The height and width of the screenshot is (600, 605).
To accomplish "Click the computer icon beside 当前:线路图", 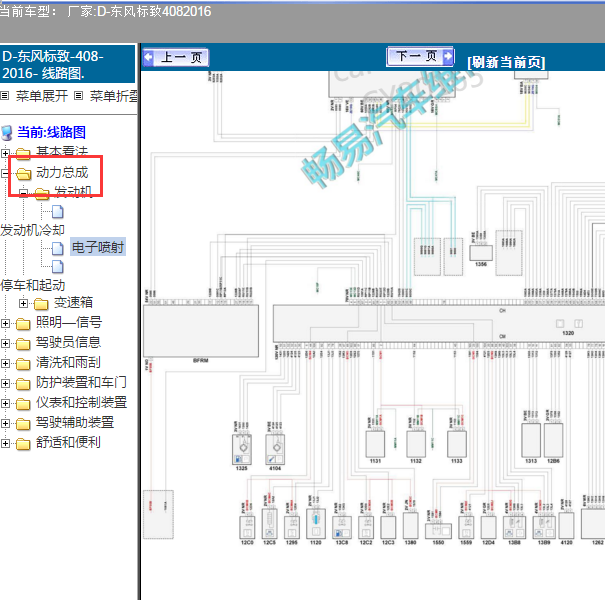I will [7, 133].
